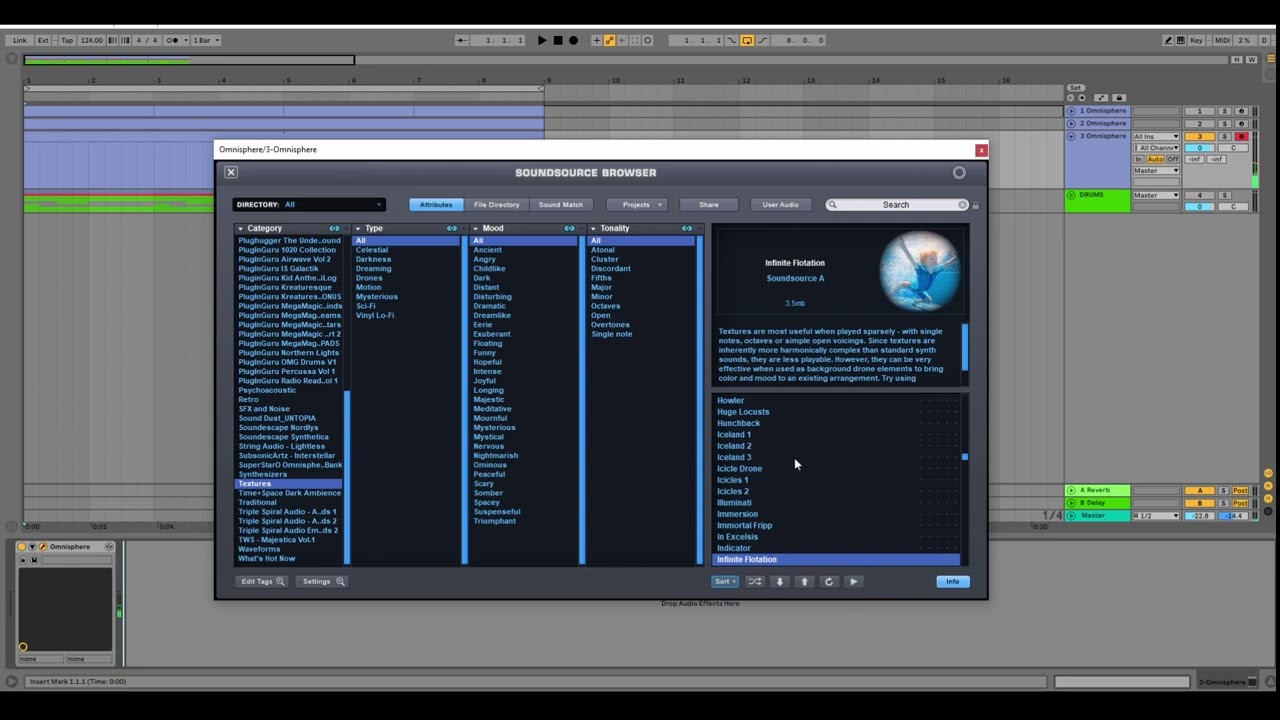Select the Textures category
The image size is (1280, 720).
coord(288,484)
